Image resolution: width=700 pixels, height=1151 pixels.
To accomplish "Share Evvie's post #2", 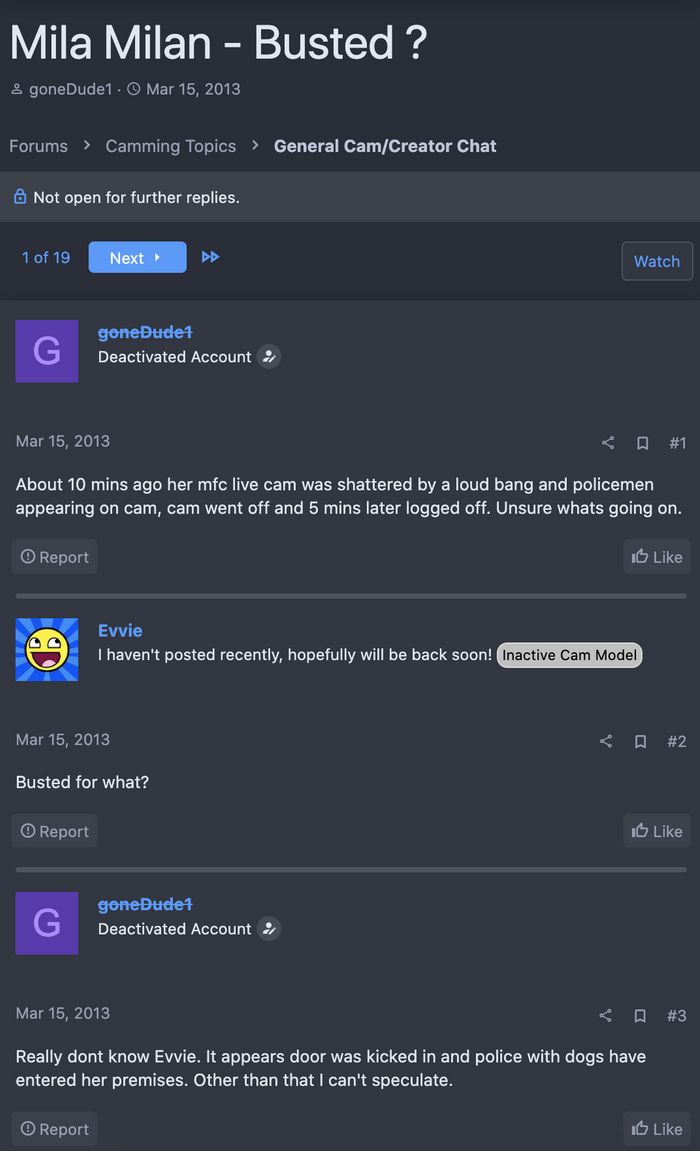I will (x=605, y=741).
